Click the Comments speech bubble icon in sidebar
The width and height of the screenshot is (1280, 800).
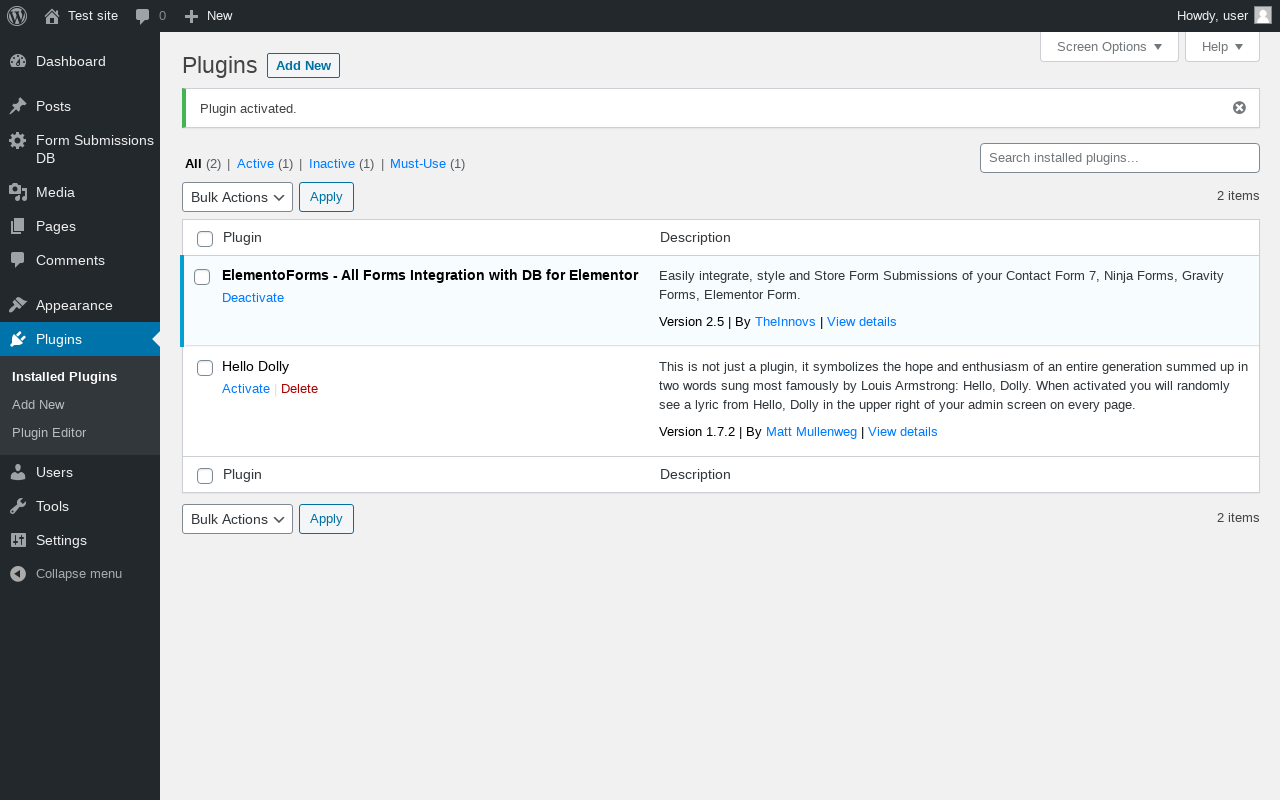pyautogui.click(x=18, y=260)
